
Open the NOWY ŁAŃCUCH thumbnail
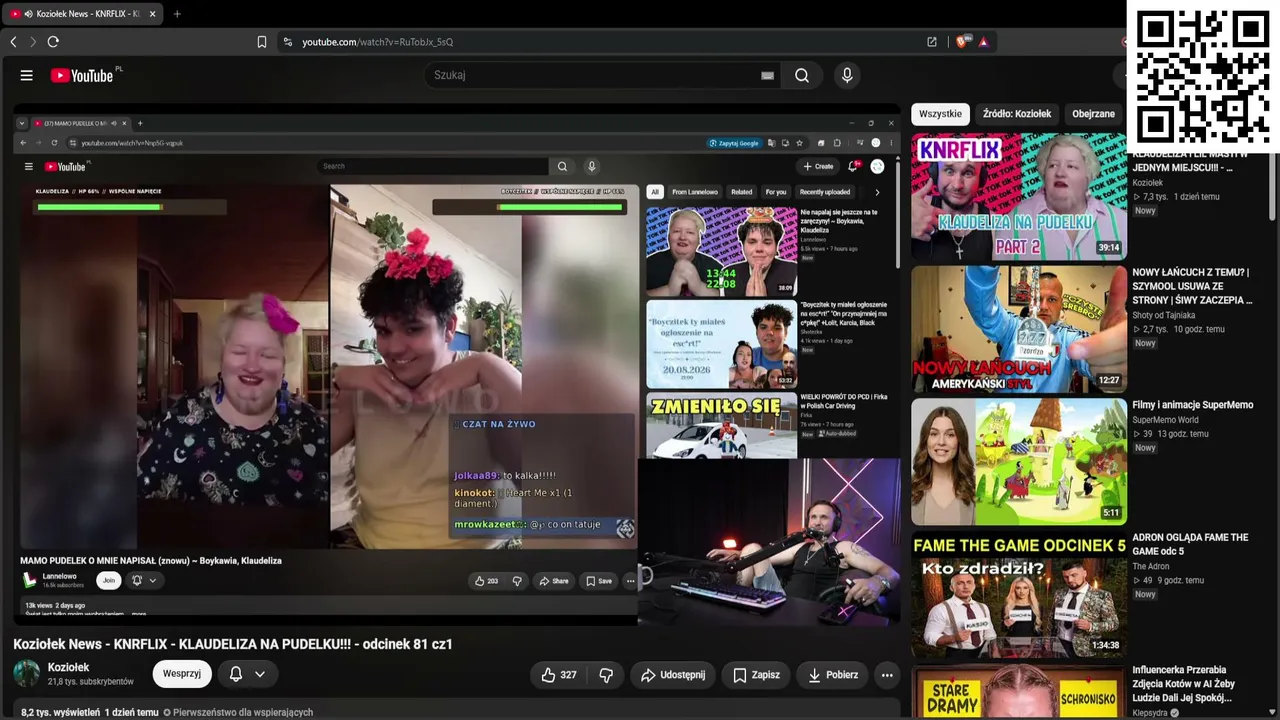(1019, 329)
